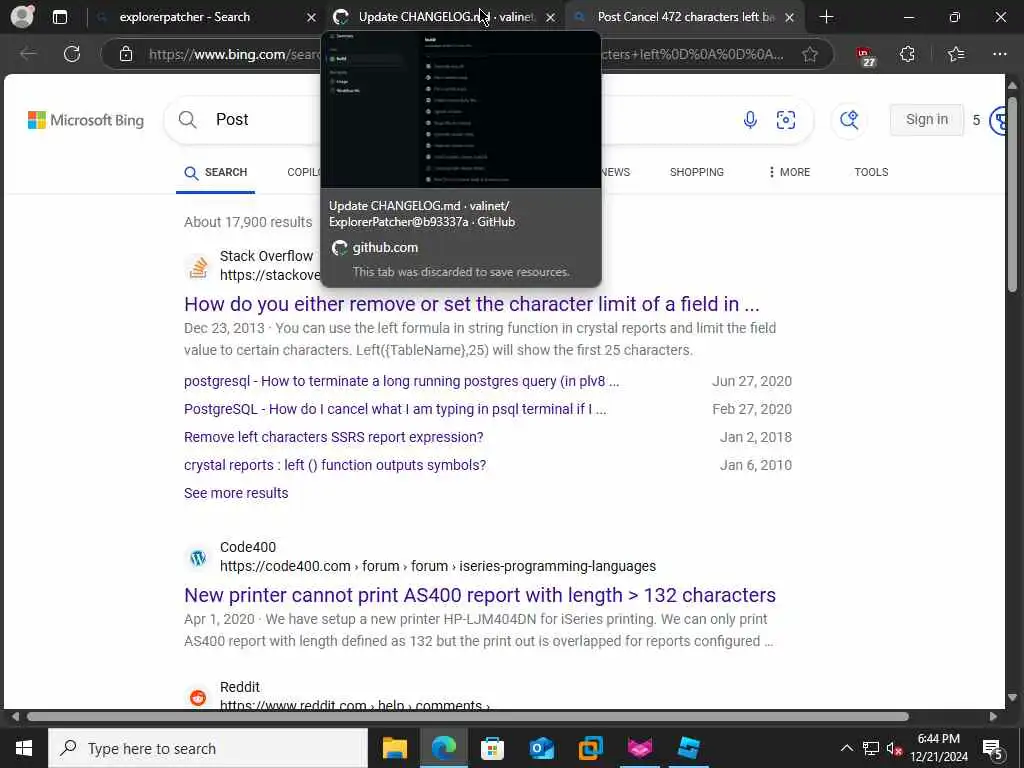Image resolution: width=1024 pixels, height=768 pixels.
Task: Click the Sign in button
Action: 926,120
